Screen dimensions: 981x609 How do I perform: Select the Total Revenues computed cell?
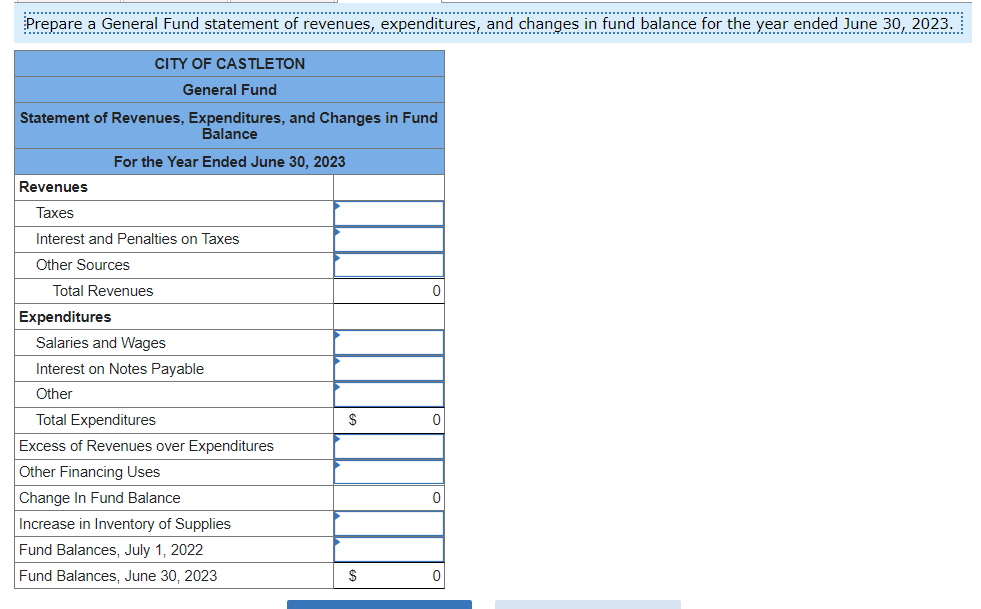point(388,290)
